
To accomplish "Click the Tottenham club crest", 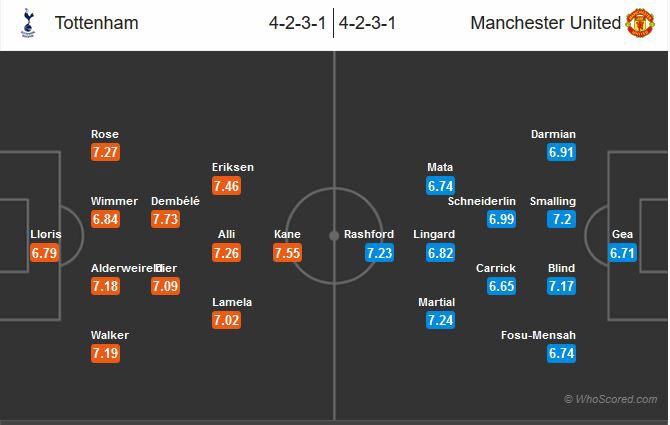I will tap(24, 23).
